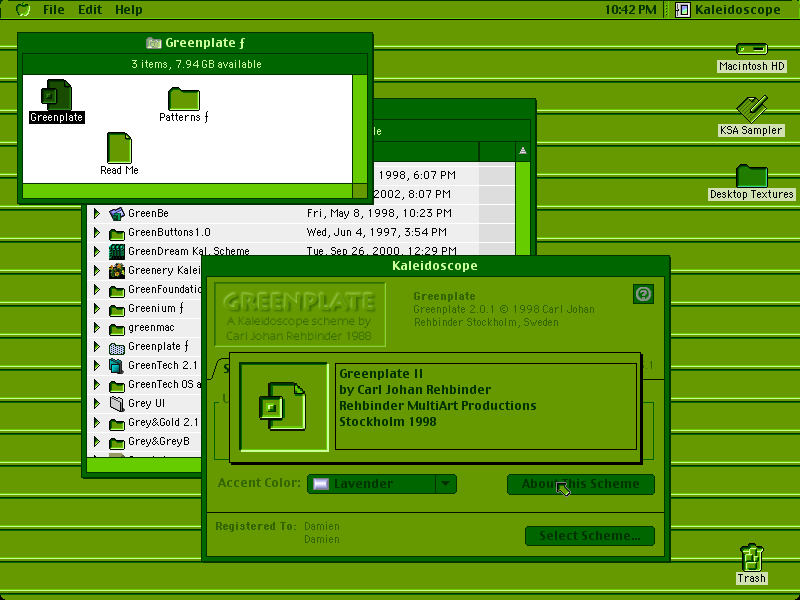Expand the Greenery Kalei disclosure triangle
This screenshot has height=600, width=800.
pyautogui.click(x=96, y=270)
